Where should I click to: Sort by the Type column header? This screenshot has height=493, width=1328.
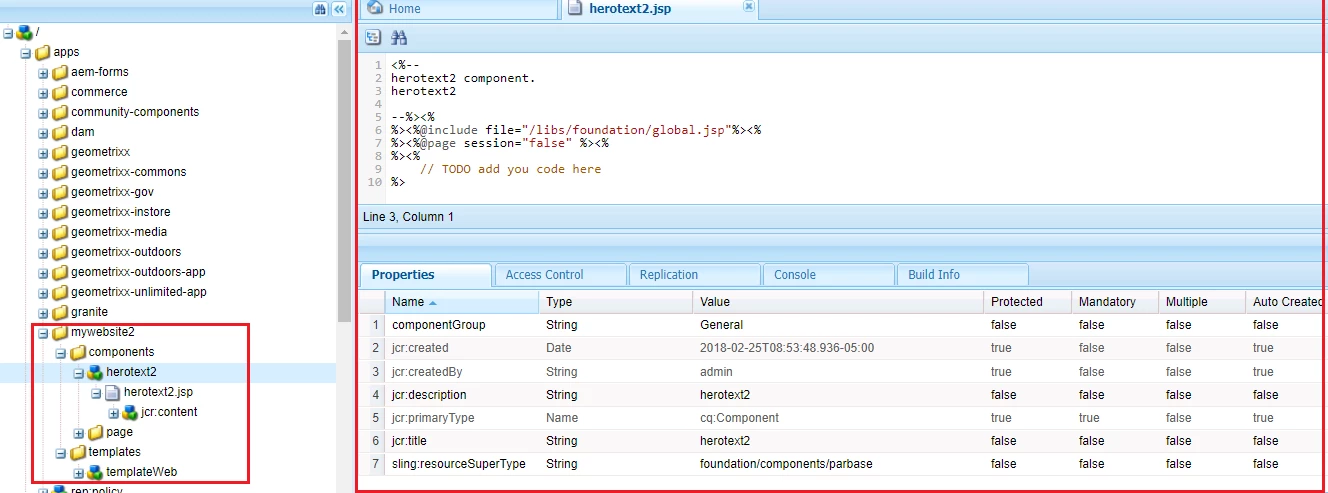[616, 302]
